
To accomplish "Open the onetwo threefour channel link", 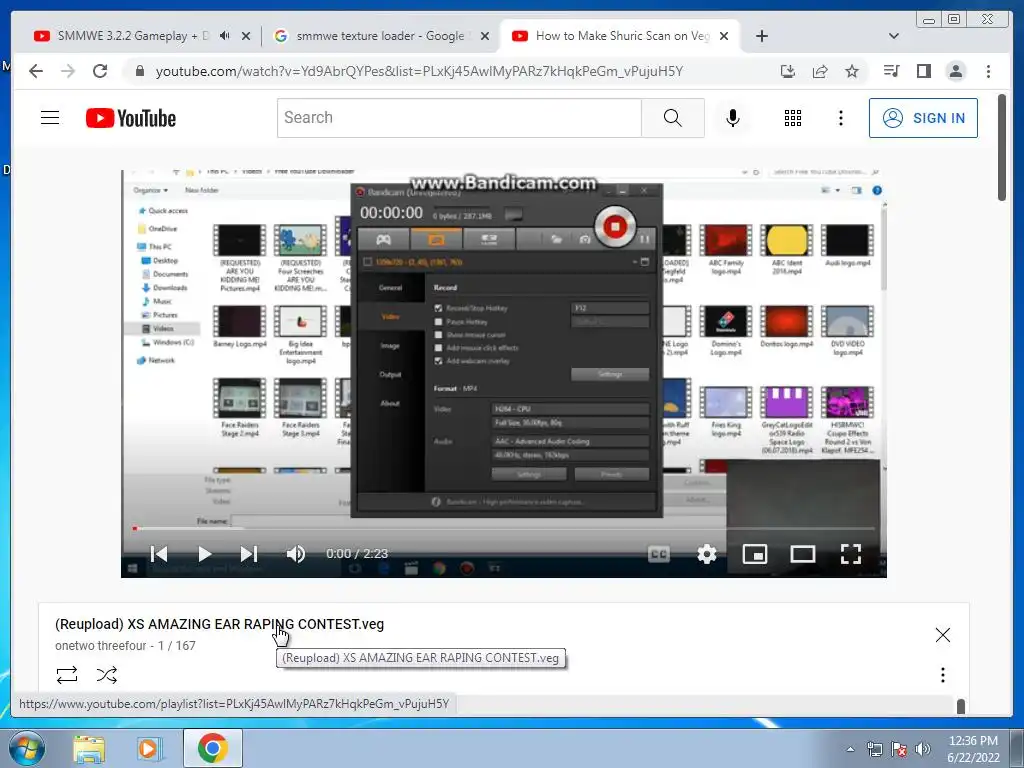I will tap(101, 645).
